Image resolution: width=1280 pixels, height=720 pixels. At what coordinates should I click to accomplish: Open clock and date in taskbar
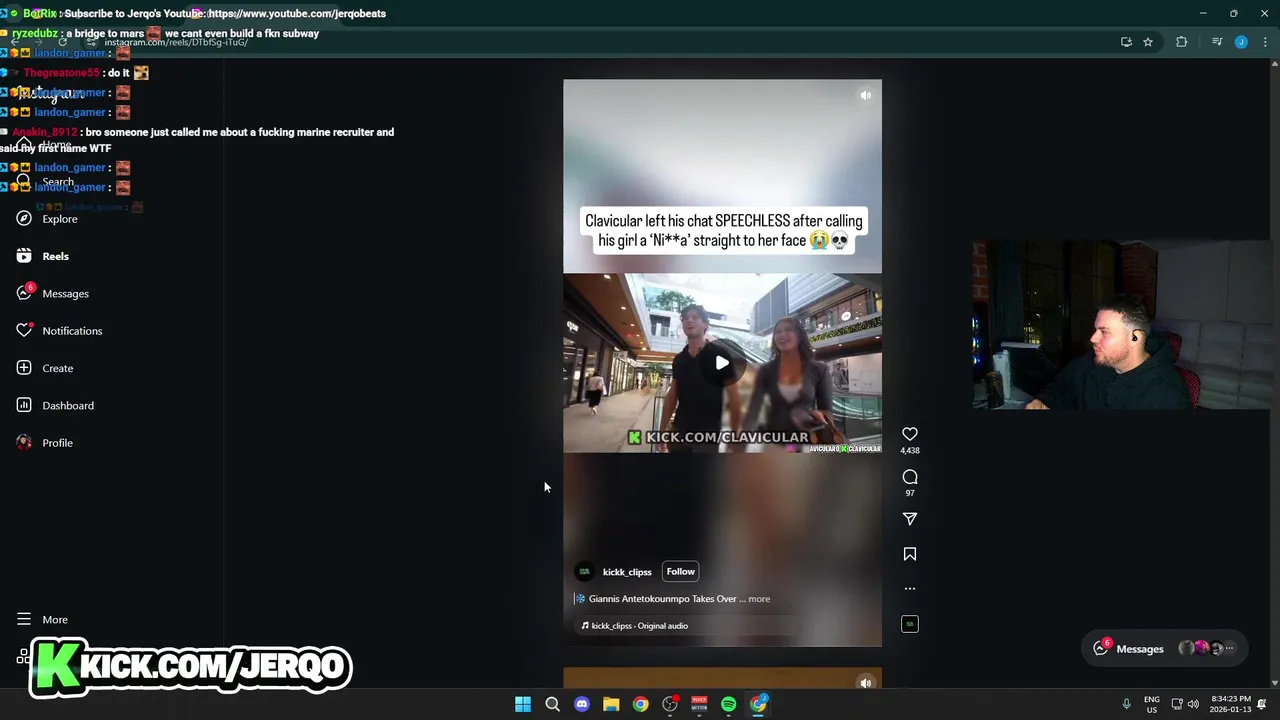[1230, 704]
